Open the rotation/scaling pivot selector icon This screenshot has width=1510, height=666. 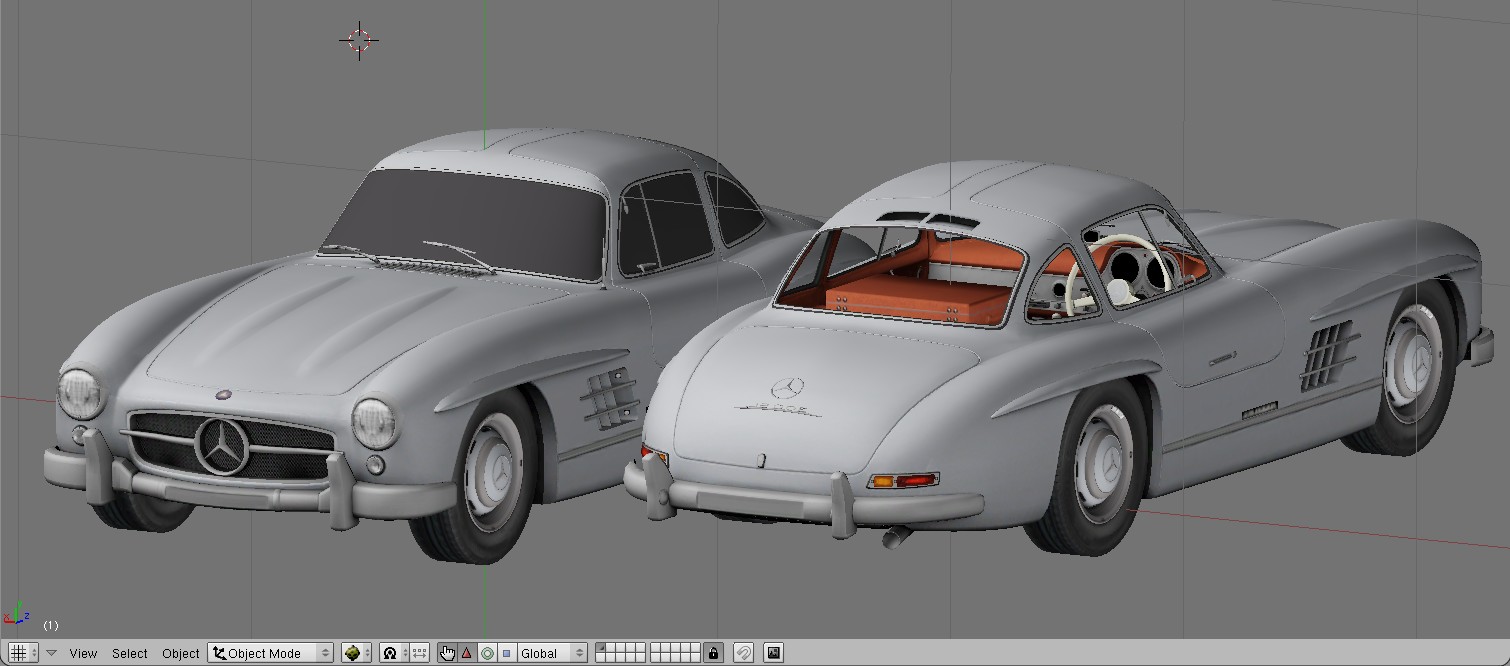tap(390, 653)
